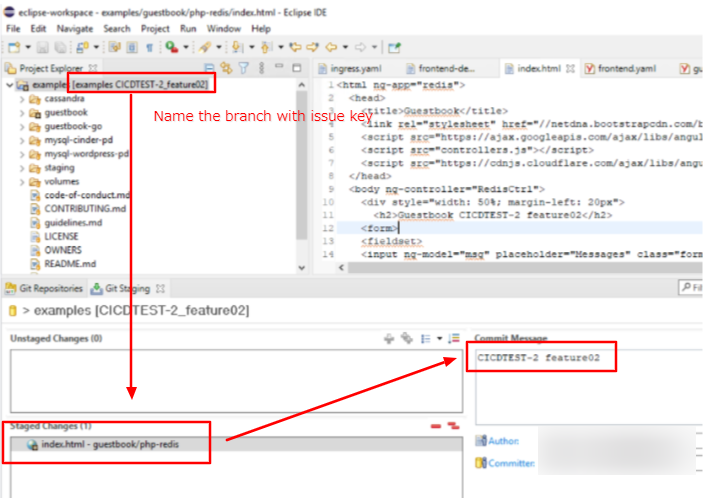The width and height of the screenshot is (707, 498).
Task: Click the Back navigation arrow icon
Action: [x=331, y=47]
